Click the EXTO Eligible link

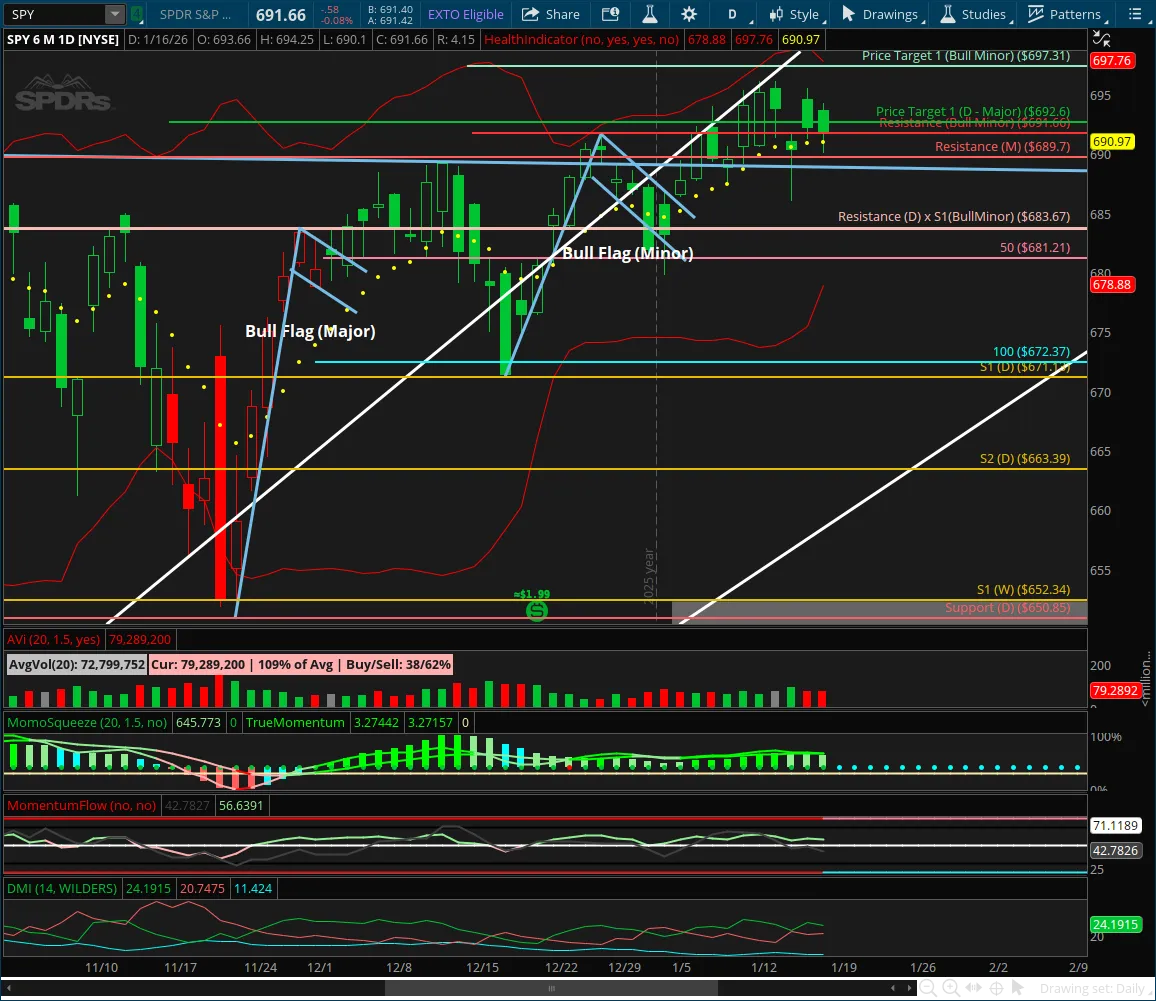coord(465,14)
